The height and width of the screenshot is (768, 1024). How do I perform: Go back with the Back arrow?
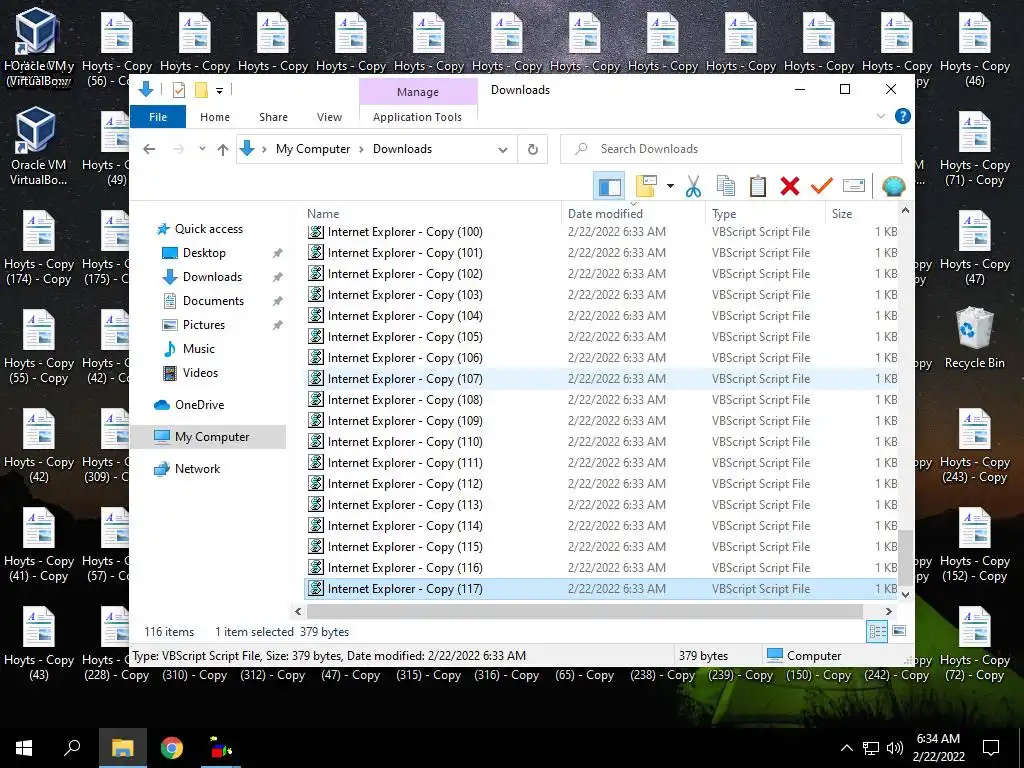(149, 149)
